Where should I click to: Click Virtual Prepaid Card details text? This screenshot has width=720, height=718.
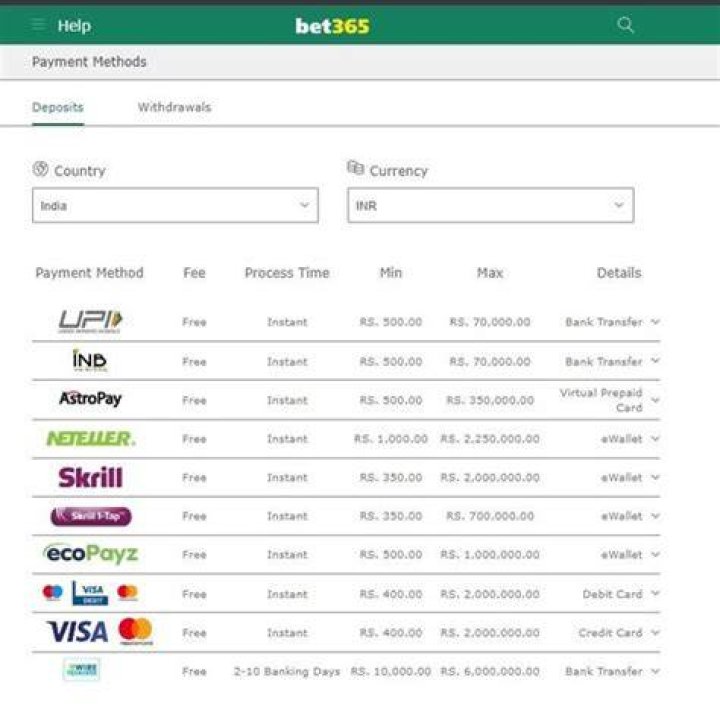click(601, 400)
